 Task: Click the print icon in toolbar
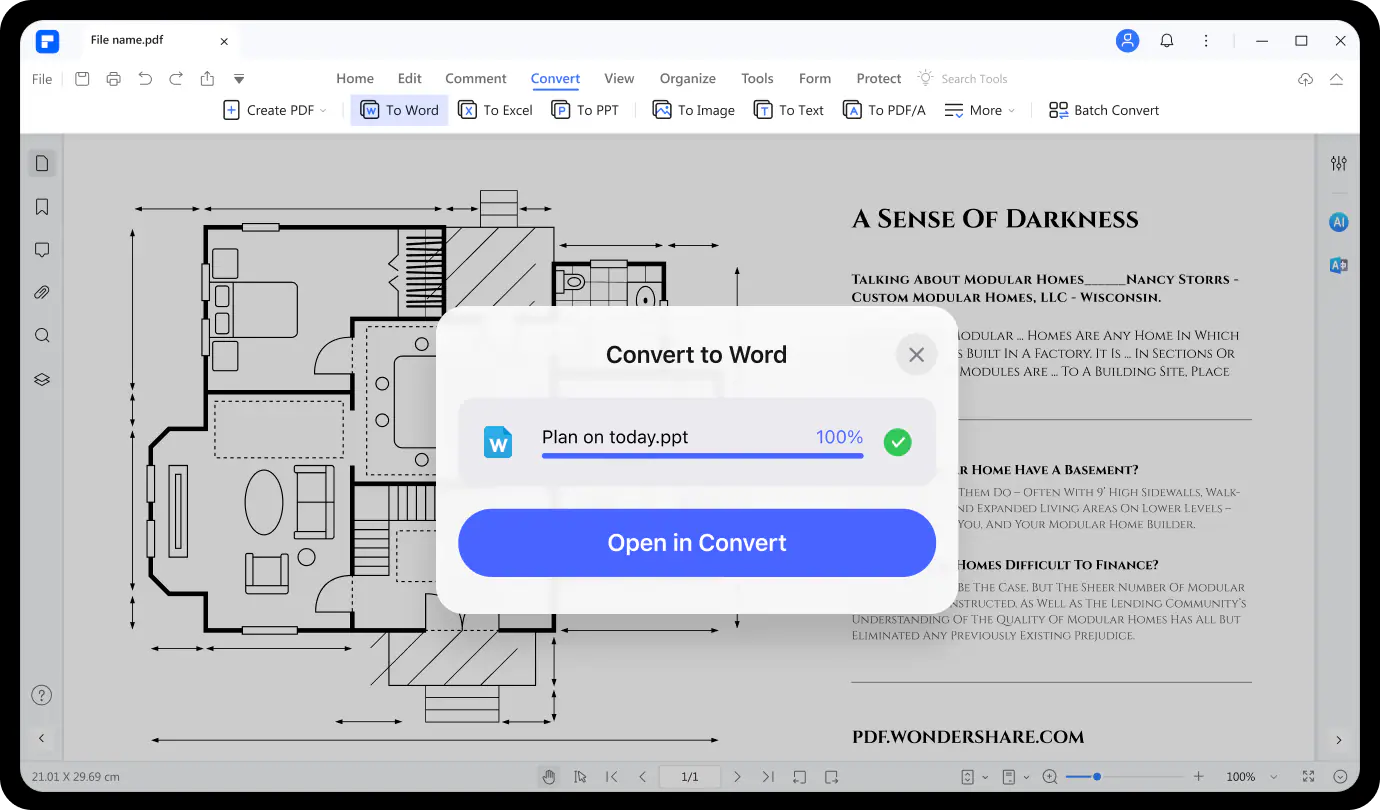point(114,79)
